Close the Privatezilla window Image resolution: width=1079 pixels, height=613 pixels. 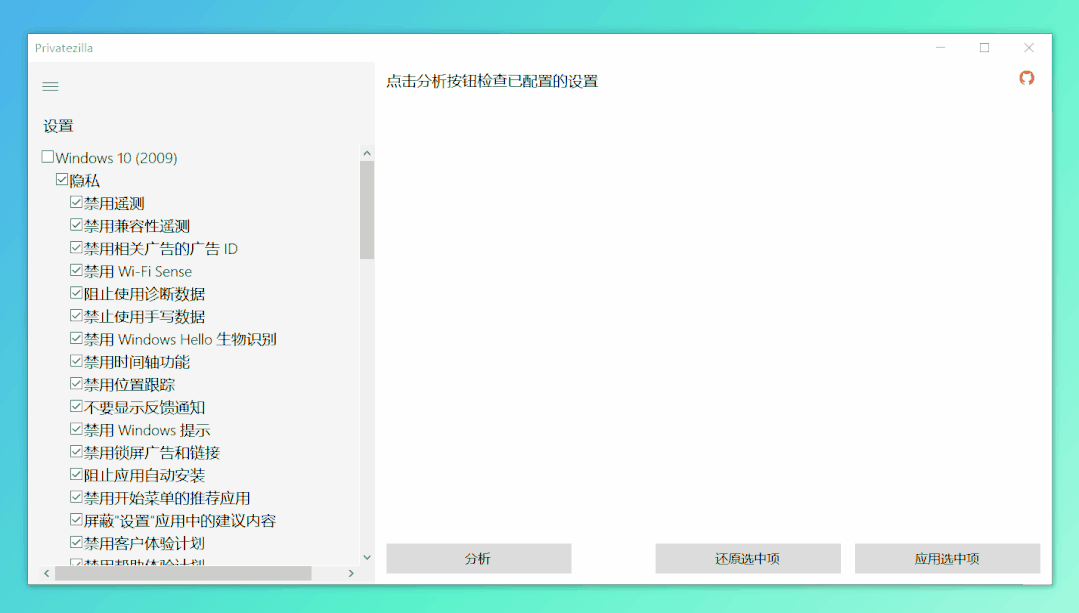coord(1029,47)
